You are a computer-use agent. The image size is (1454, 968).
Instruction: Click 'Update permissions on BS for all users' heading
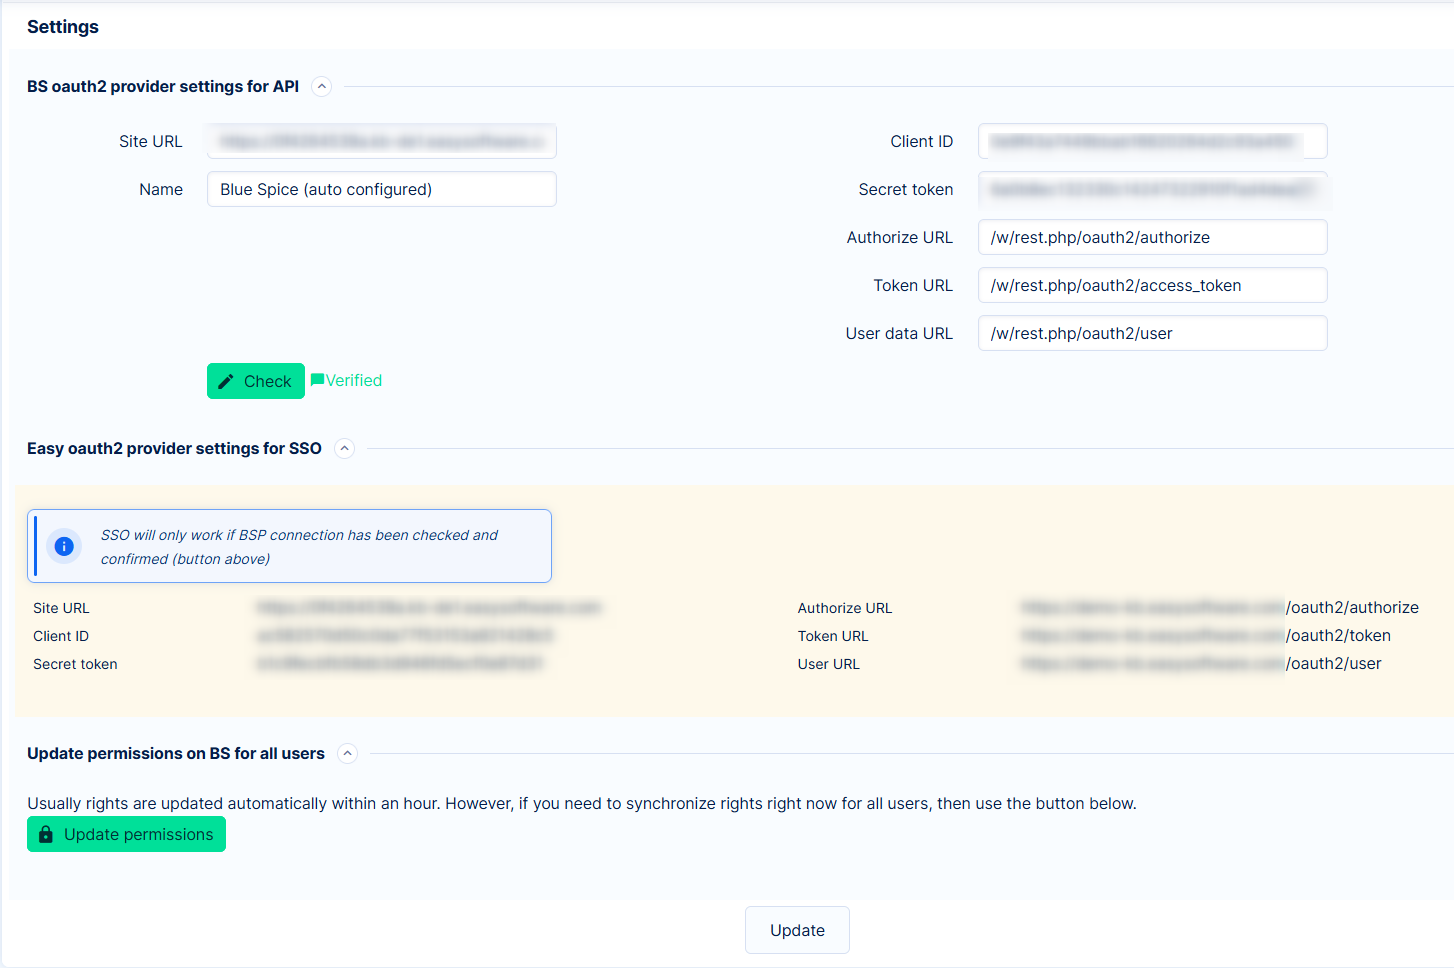[176, 754]
